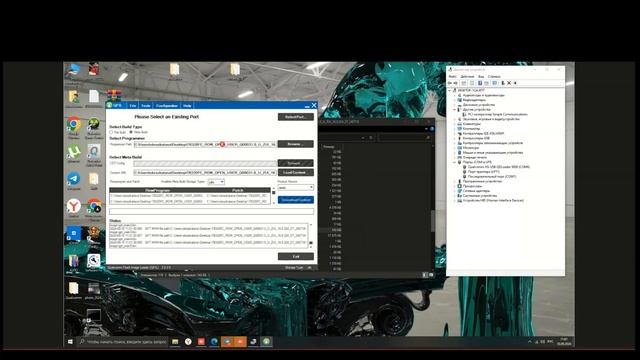Open Meta Build storage type dropdown
The height and width of the screenshot is (360, 640).
pos(216,182)
